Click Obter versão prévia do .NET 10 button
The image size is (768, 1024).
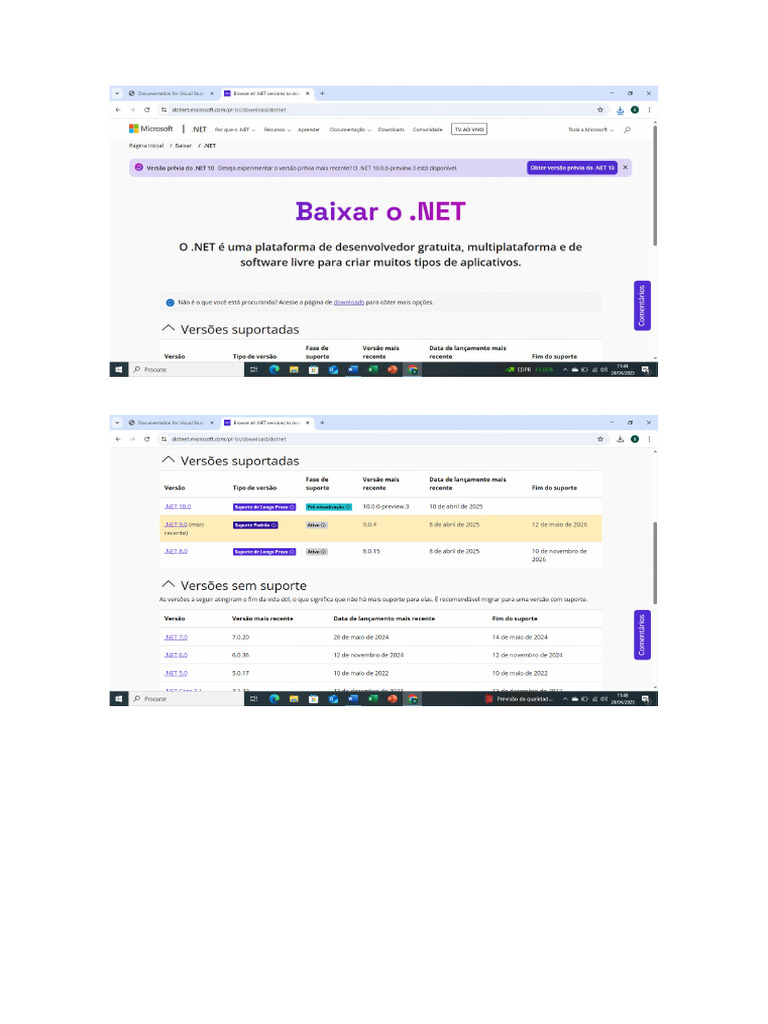(572, 168)
